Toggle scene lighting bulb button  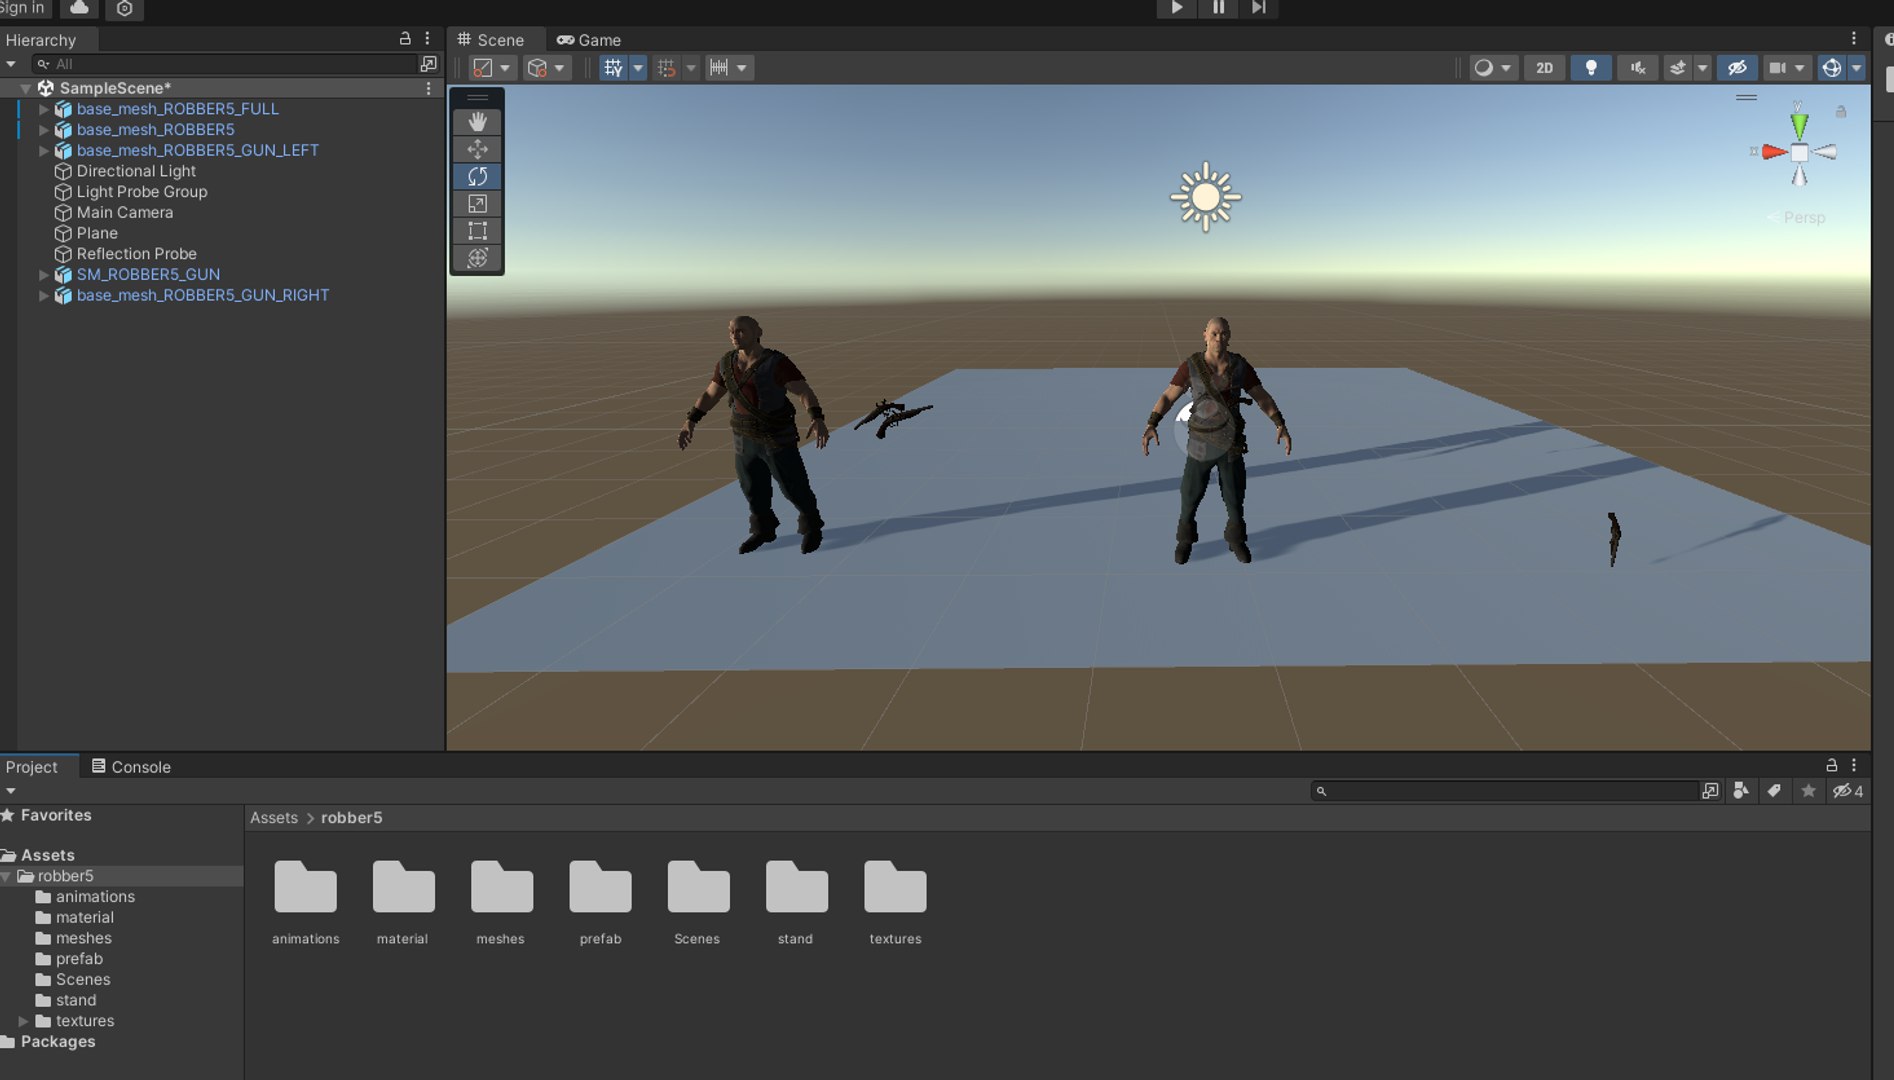(1591, 68)
